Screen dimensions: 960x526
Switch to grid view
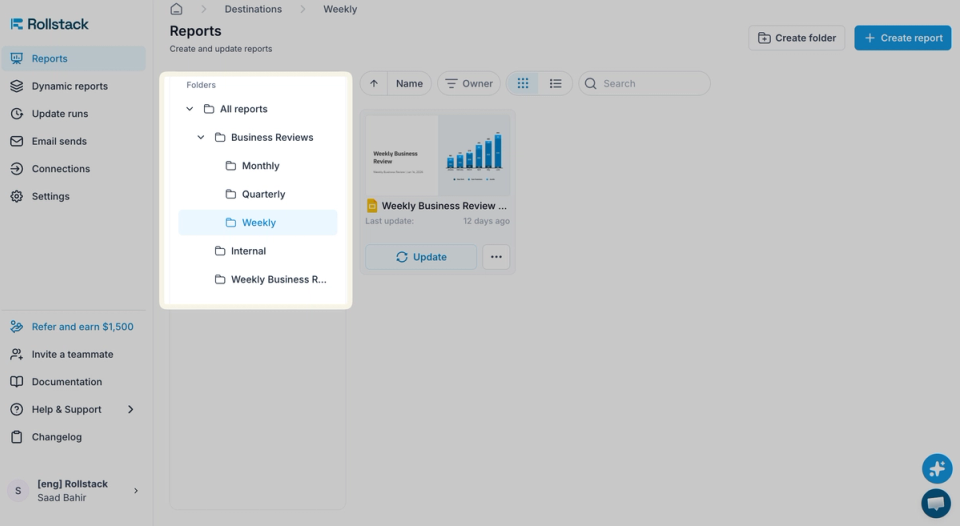pos(522,83)
